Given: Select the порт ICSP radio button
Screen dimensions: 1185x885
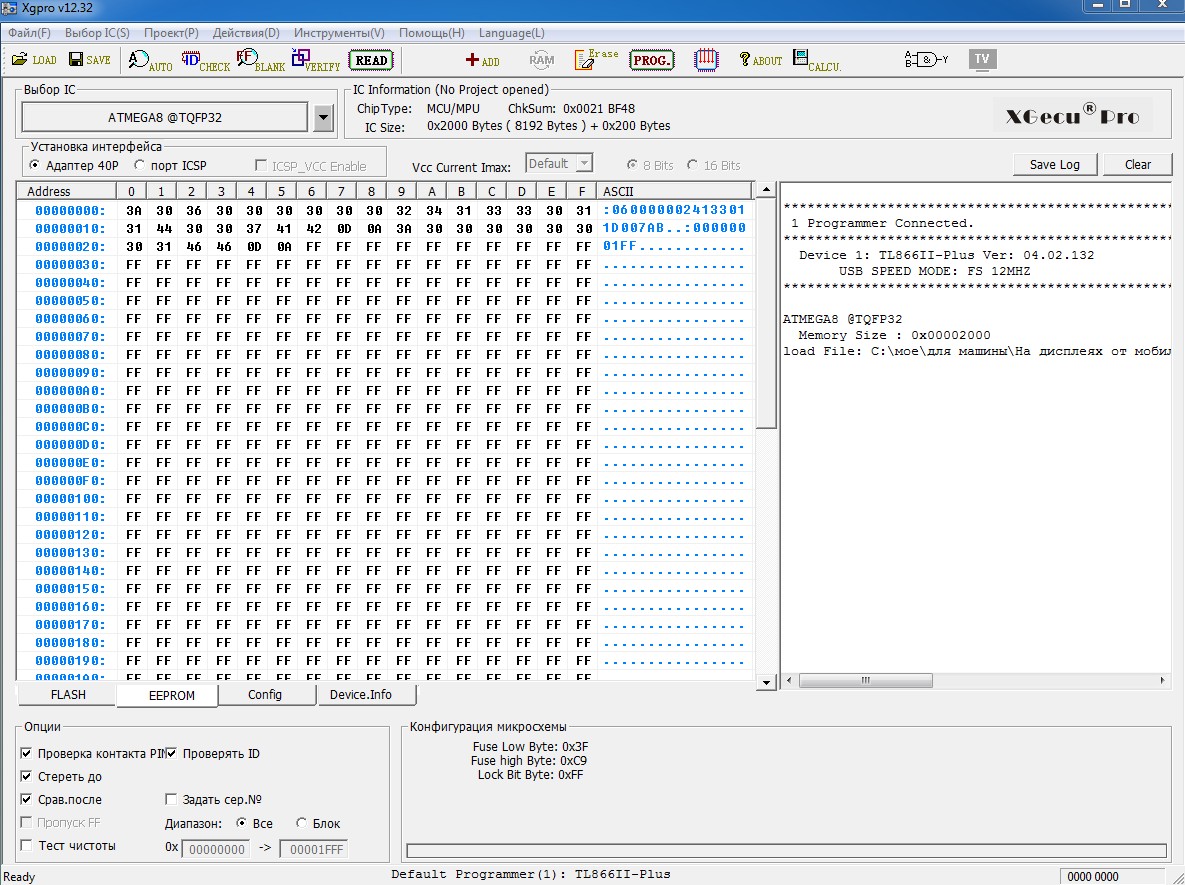Looking at the screenshot, I should click(x=139, y=166).
